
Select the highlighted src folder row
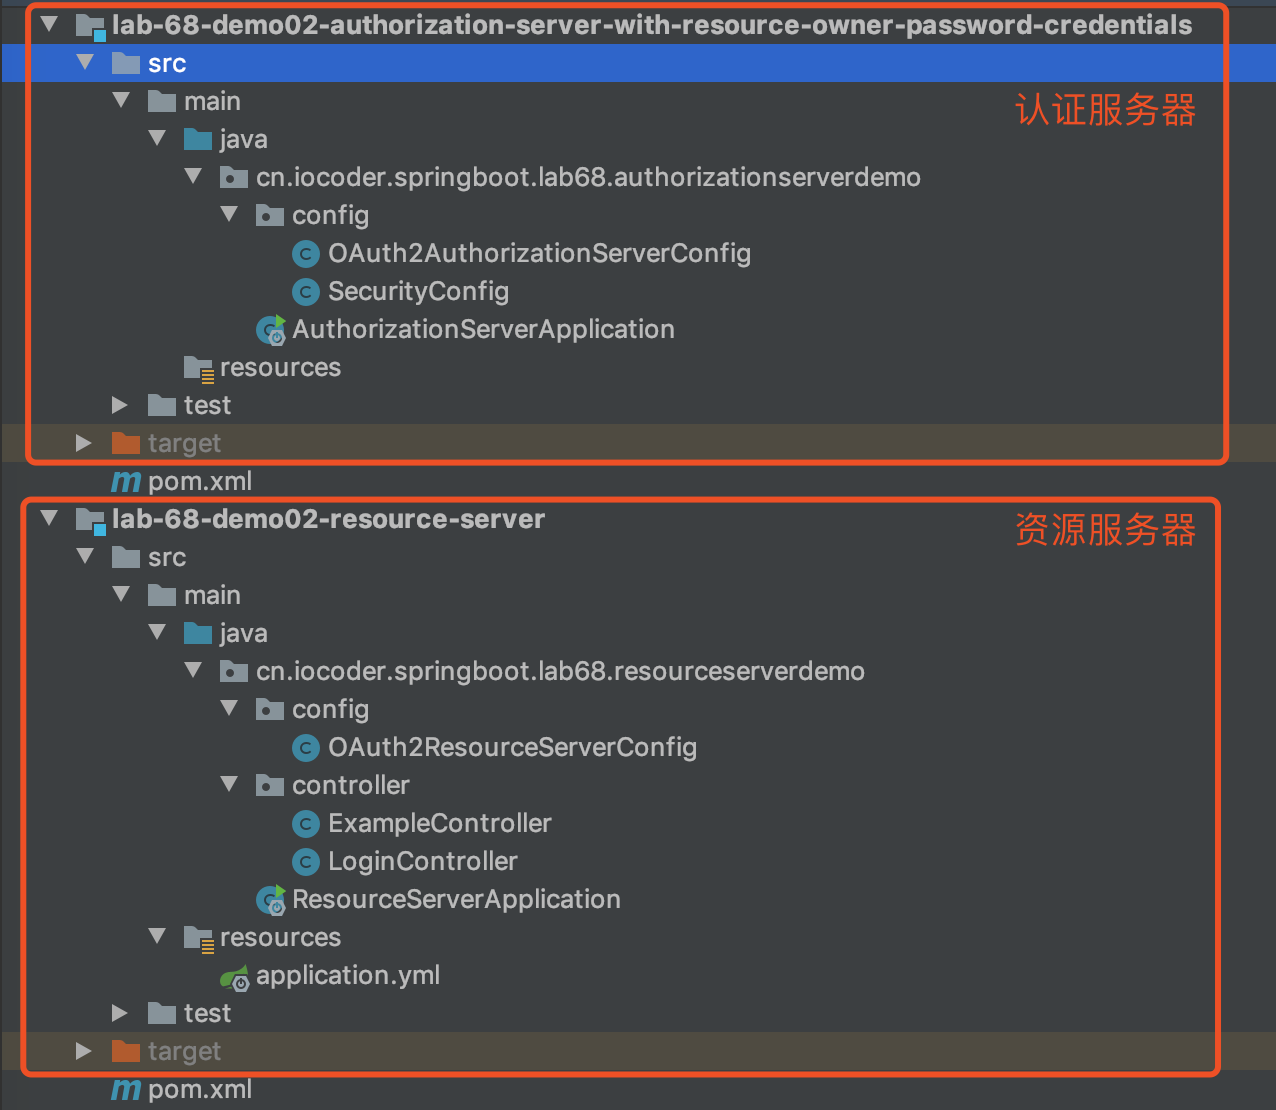point(166,64)
